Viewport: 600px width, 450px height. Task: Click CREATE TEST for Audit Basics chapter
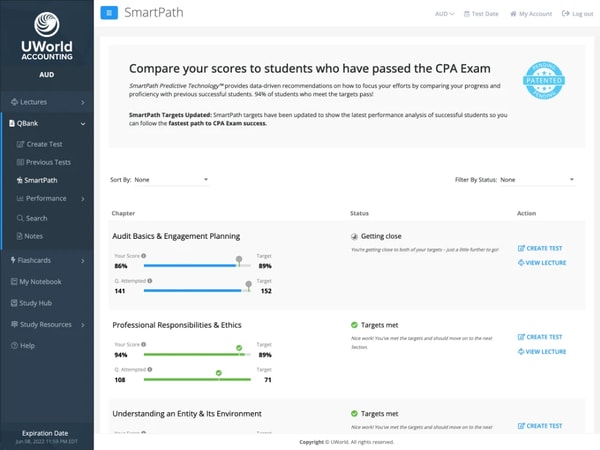pyautogui.click(x=540, y=248)
